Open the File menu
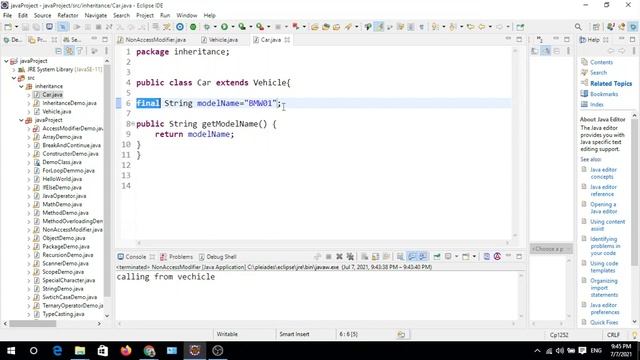Viewport: 640px width, 360px height. point(7,16)
